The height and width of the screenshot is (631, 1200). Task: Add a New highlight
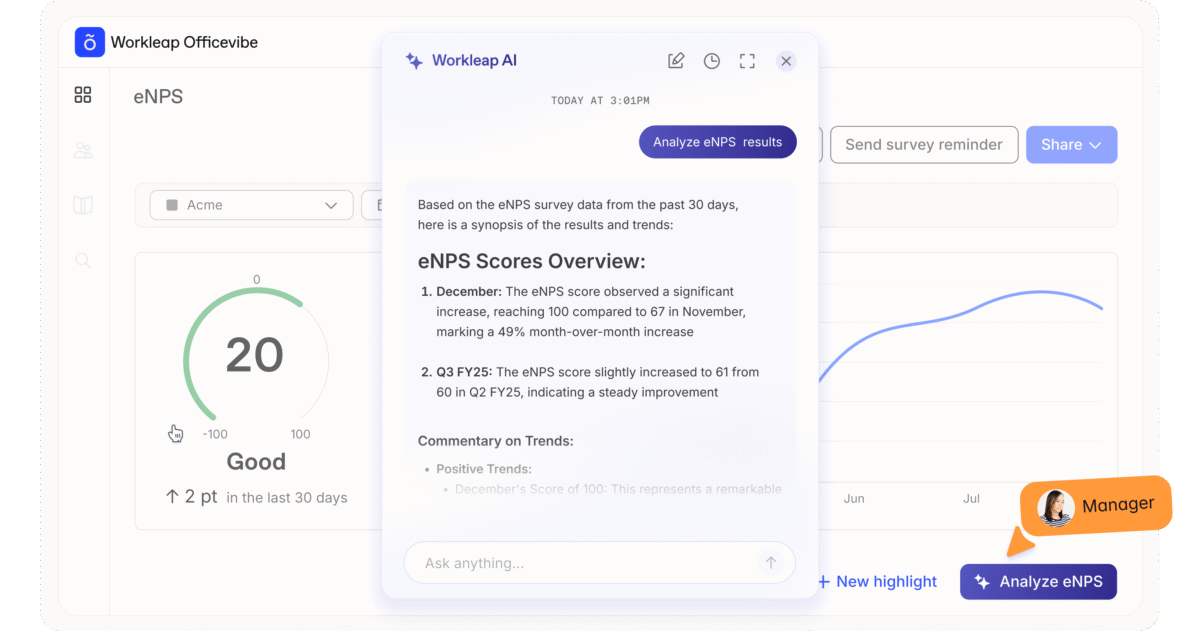pyautogui.click(x=877, y=582)
